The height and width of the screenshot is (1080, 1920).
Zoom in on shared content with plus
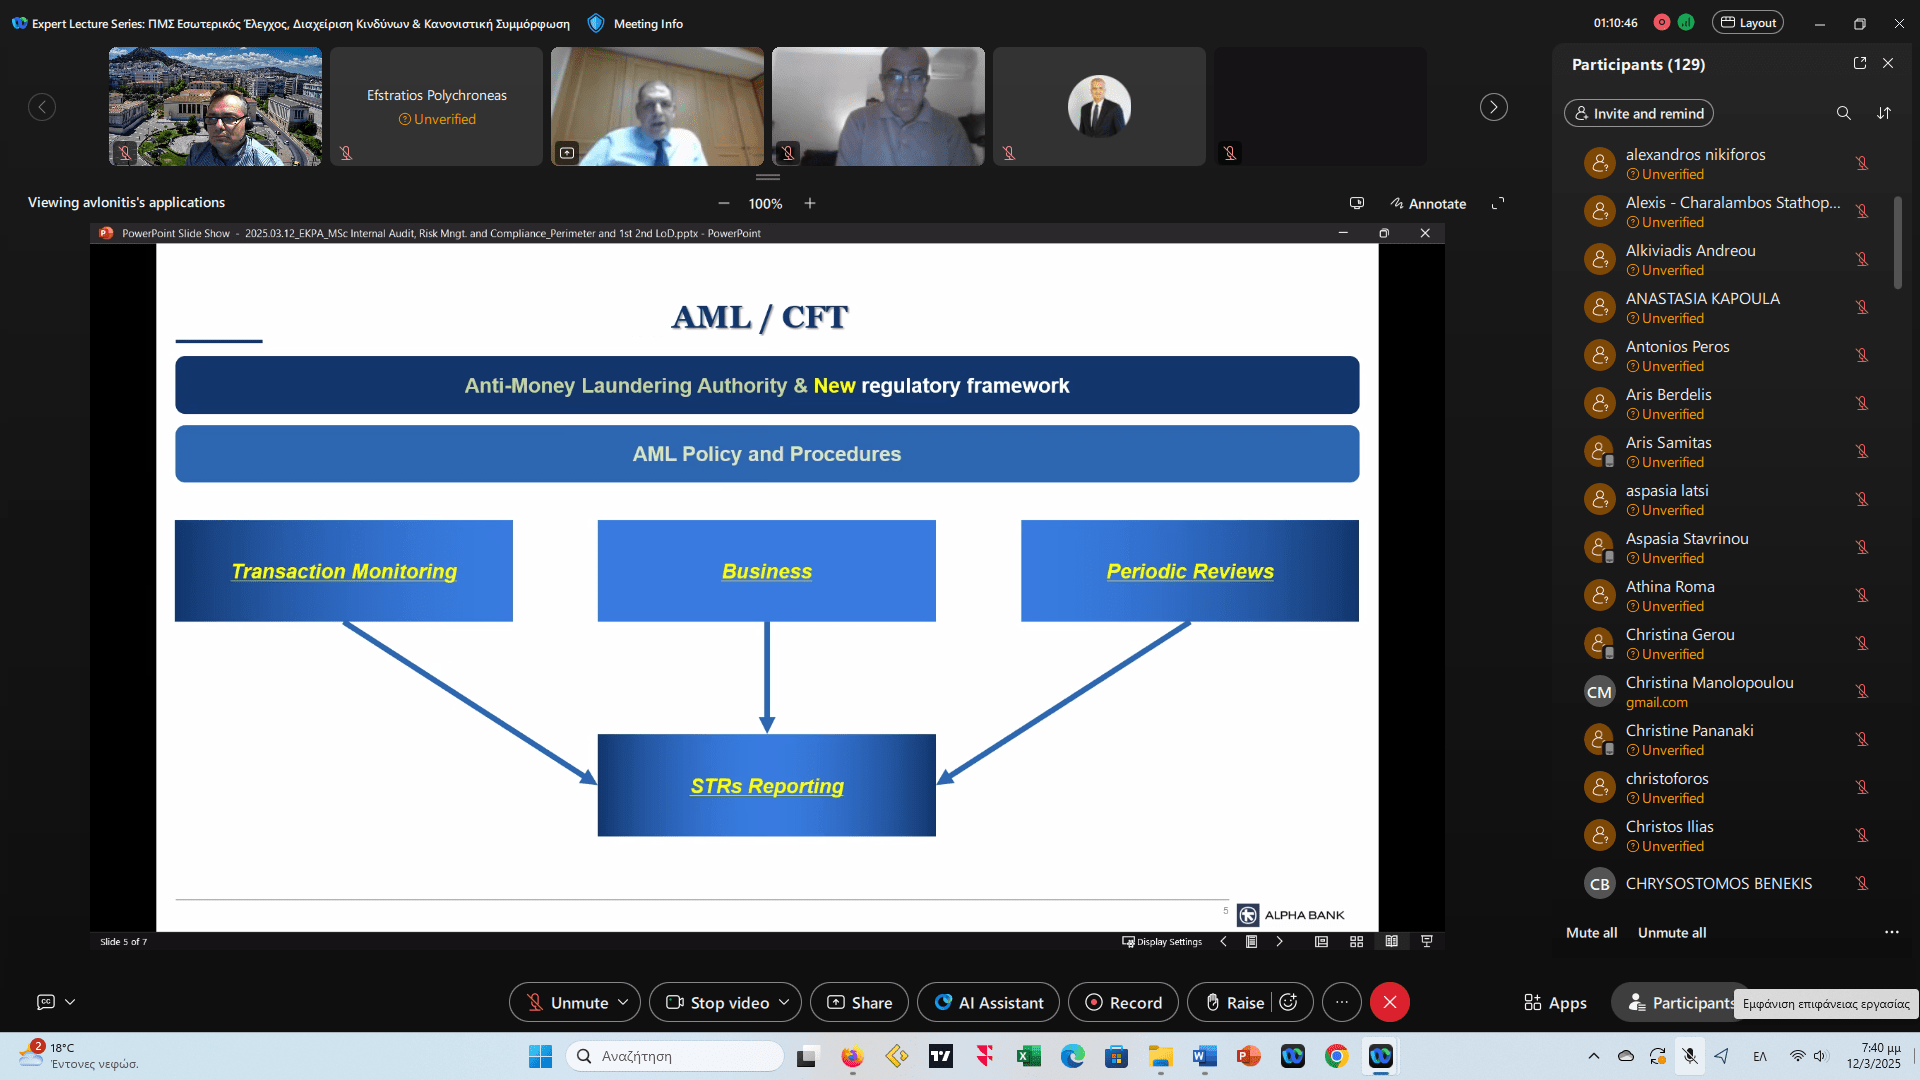click(x=810, y=203)
